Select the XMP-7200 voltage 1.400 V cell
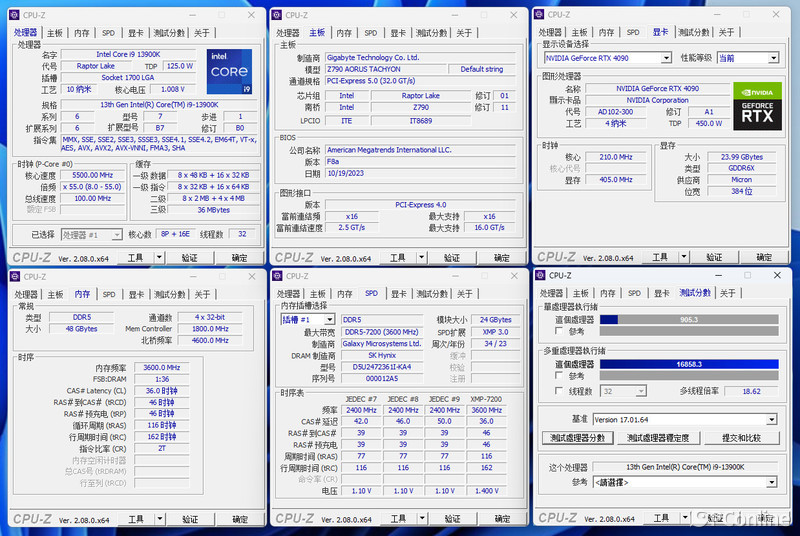 pos(487,491)
